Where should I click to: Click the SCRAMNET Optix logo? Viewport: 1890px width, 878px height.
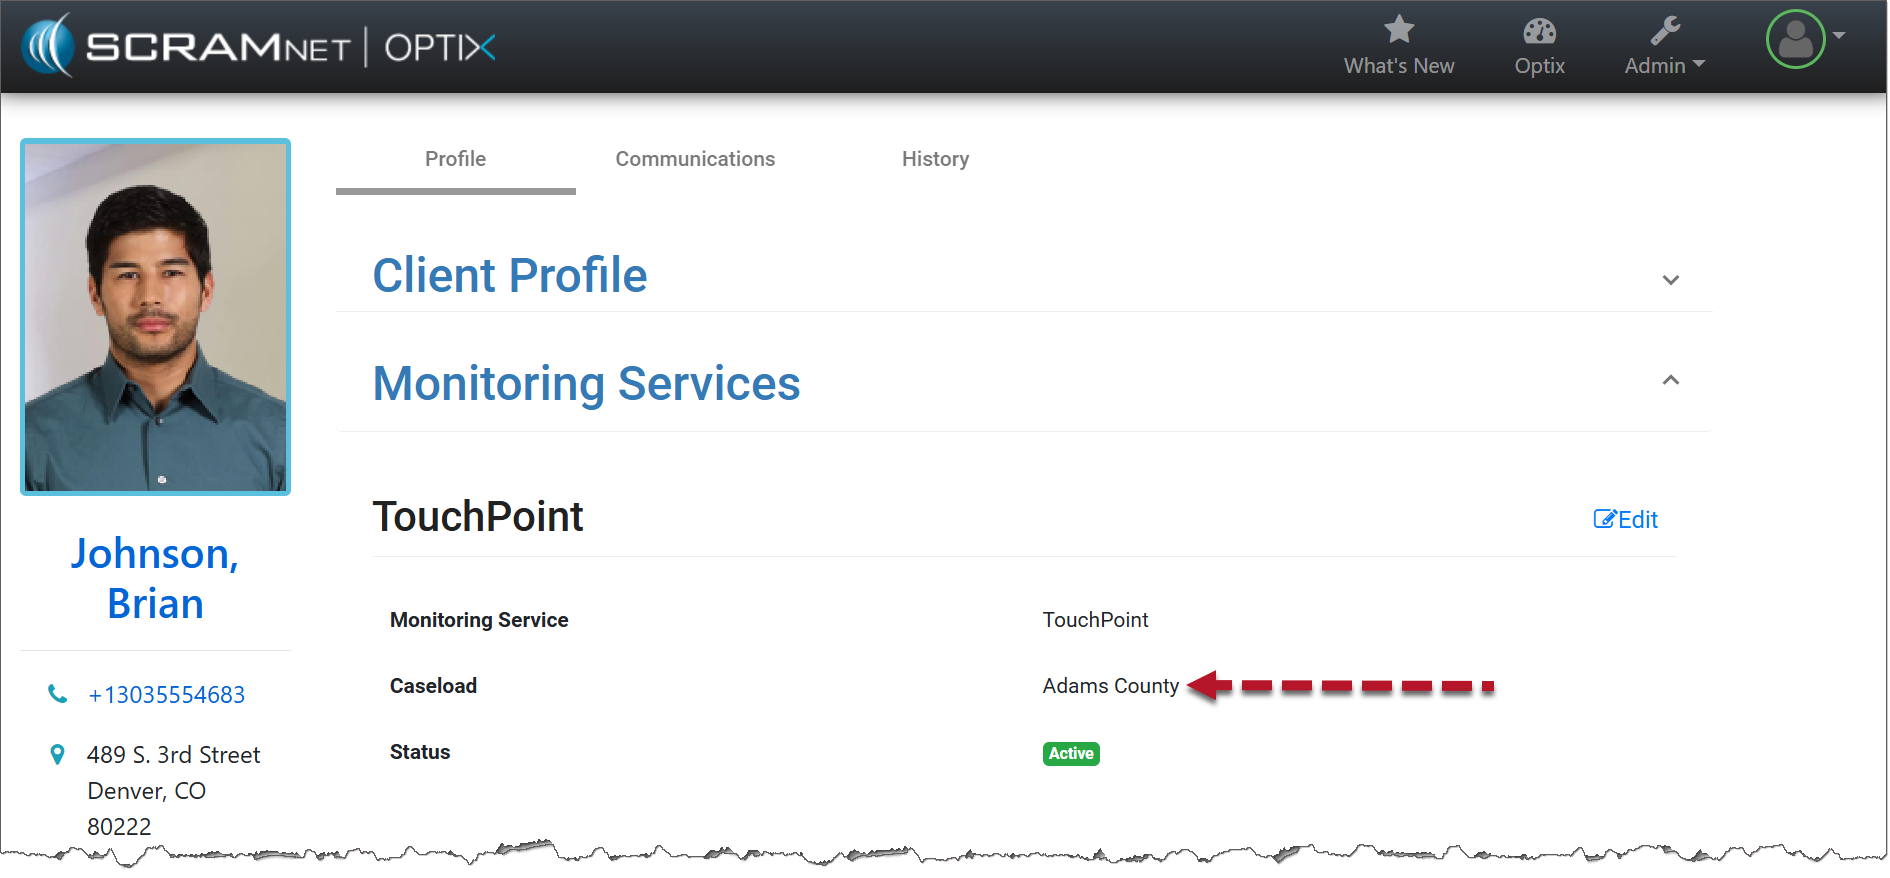pyautogui.click(x=260, y=46)
